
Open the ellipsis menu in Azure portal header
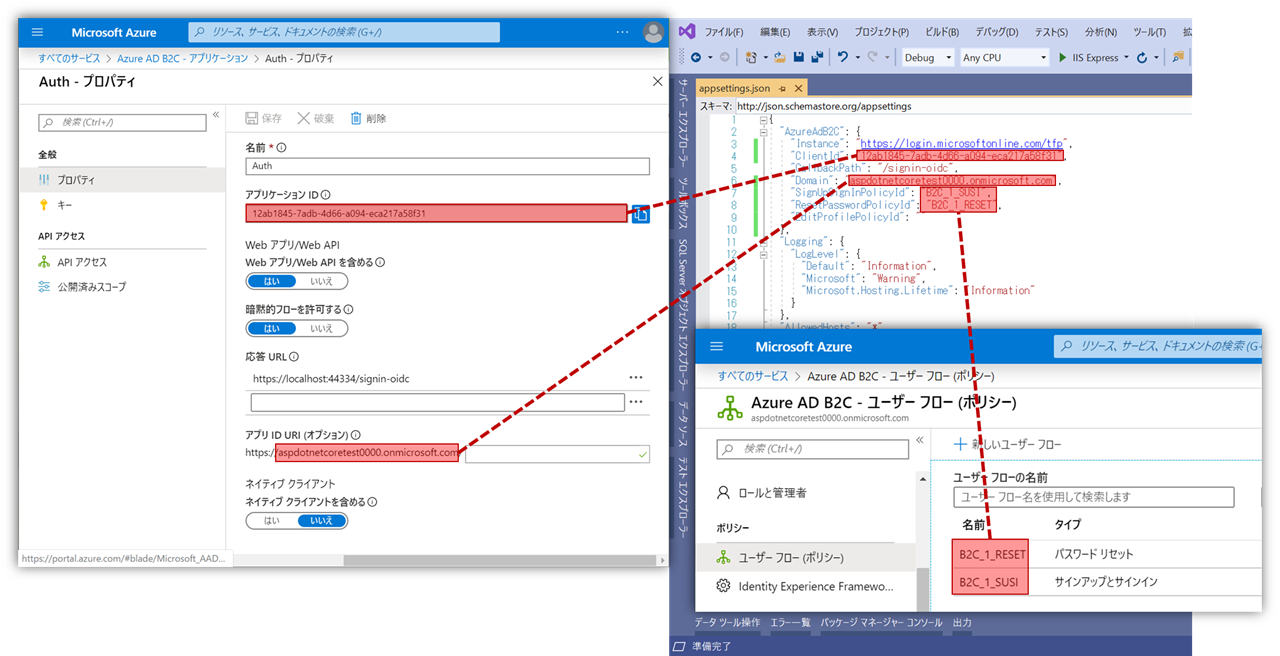click(623, 33)
